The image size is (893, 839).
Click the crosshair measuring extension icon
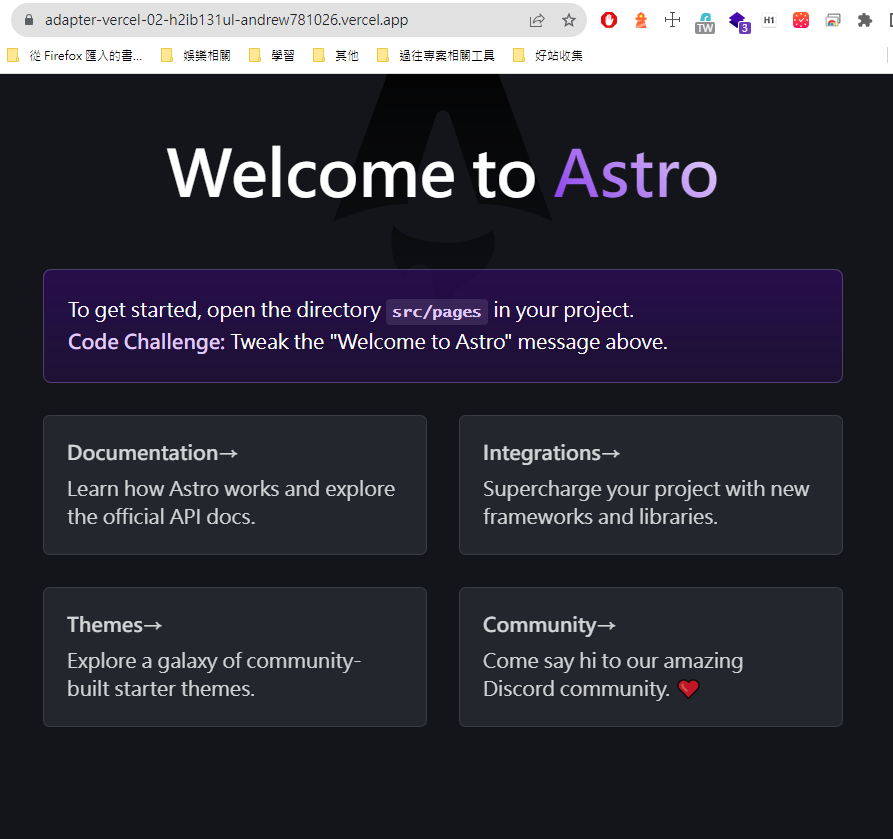672,20
